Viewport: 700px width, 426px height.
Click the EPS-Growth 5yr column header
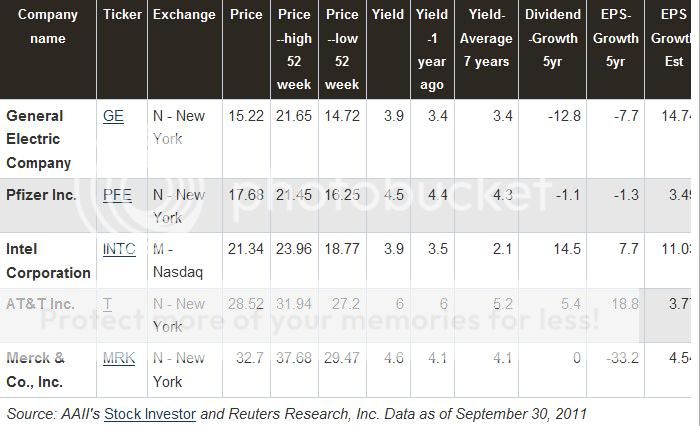[615, 38]
